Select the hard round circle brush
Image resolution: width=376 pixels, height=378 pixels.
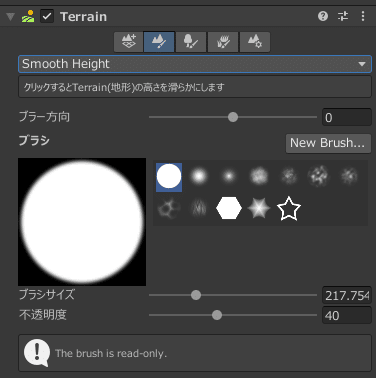click(169, 177)
